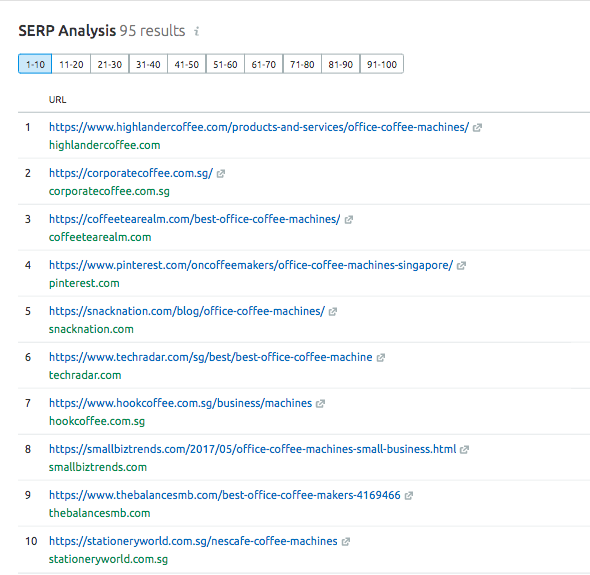Screen dimensions: 590x575
Task: Click the green hookcoffee.com.sg domain
Action: [x=97, y=421]
